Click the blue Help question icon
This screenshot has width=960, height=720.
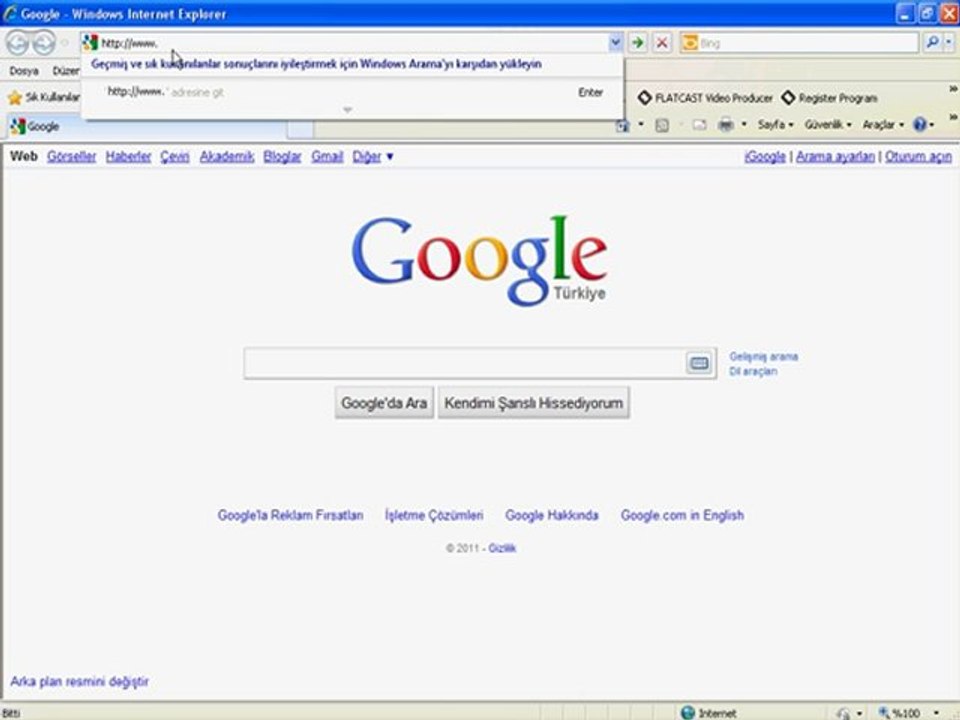click(919, 125)
